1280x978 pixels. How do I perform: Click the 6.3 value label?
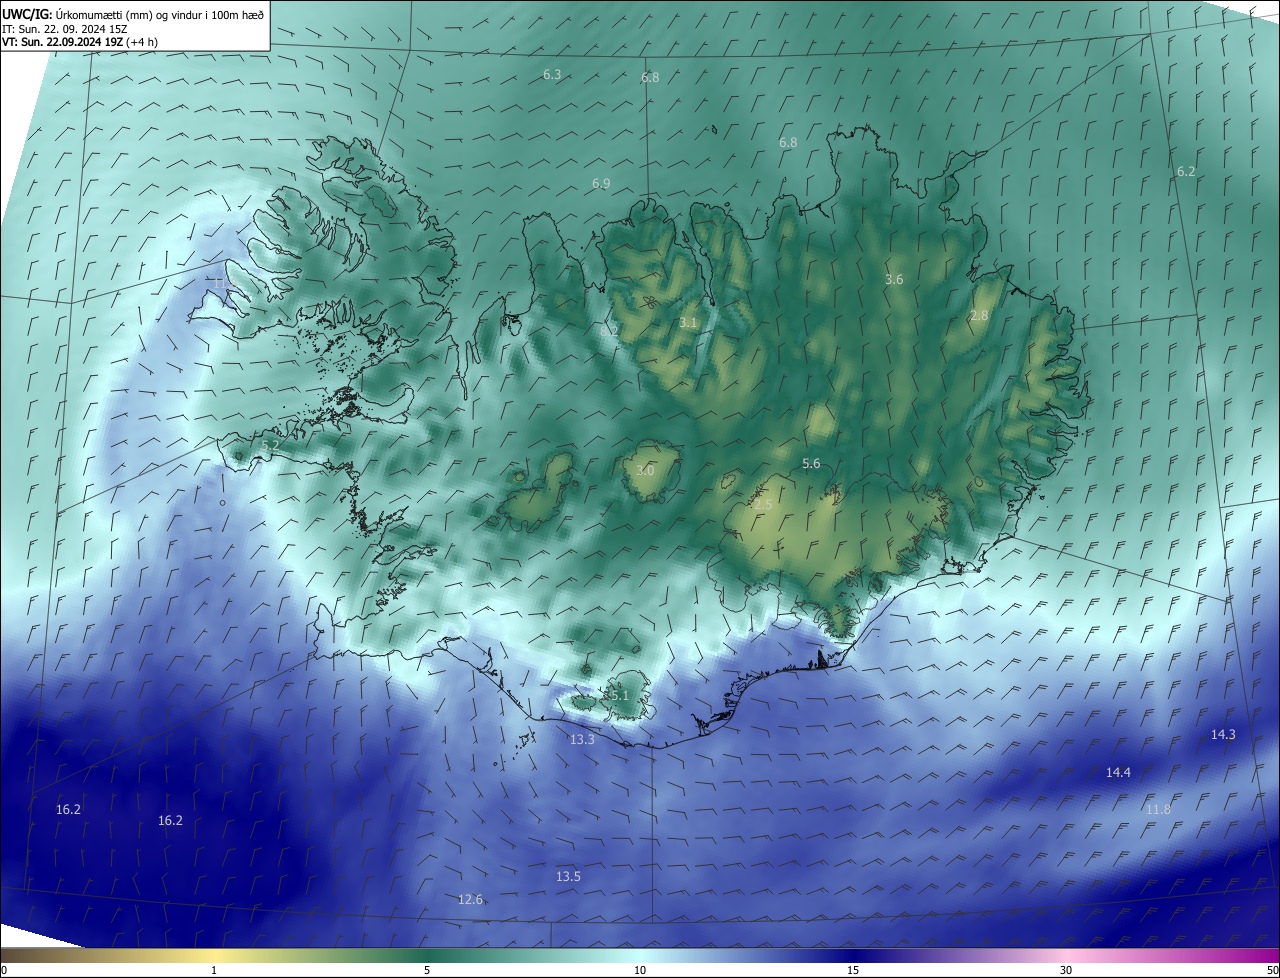click(552, 75)
